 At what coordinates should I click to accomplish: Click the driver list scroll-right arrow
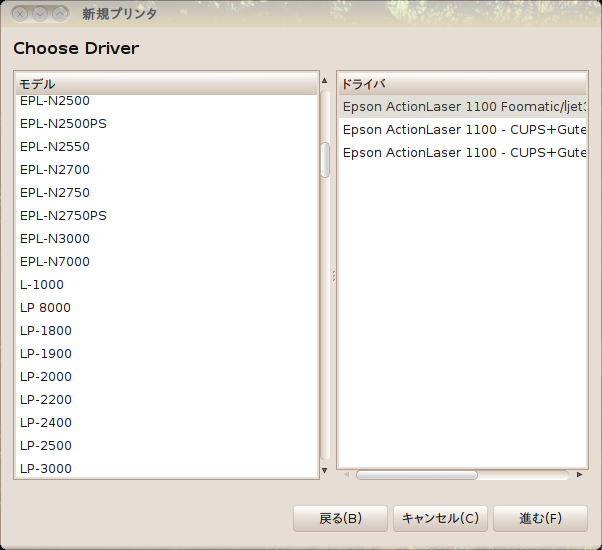579,475
